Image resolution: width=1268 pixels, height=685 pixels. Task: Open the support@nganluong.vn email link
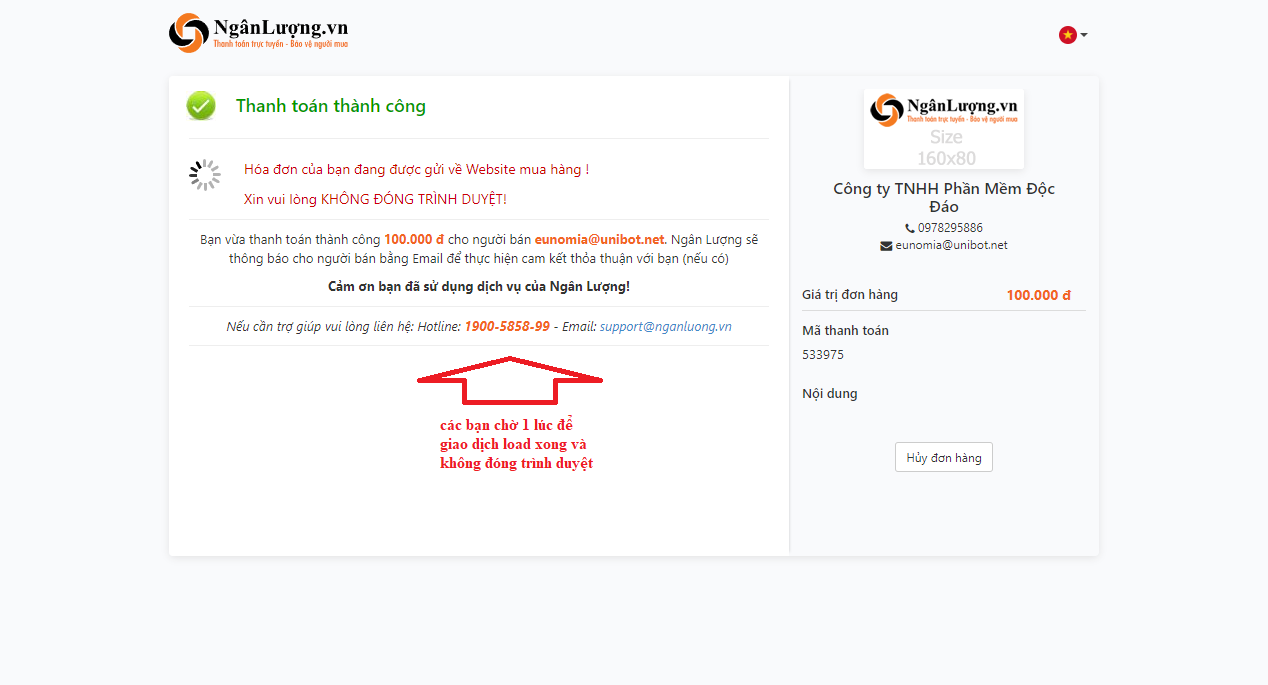pyautogui.click(x=666, y=327)
